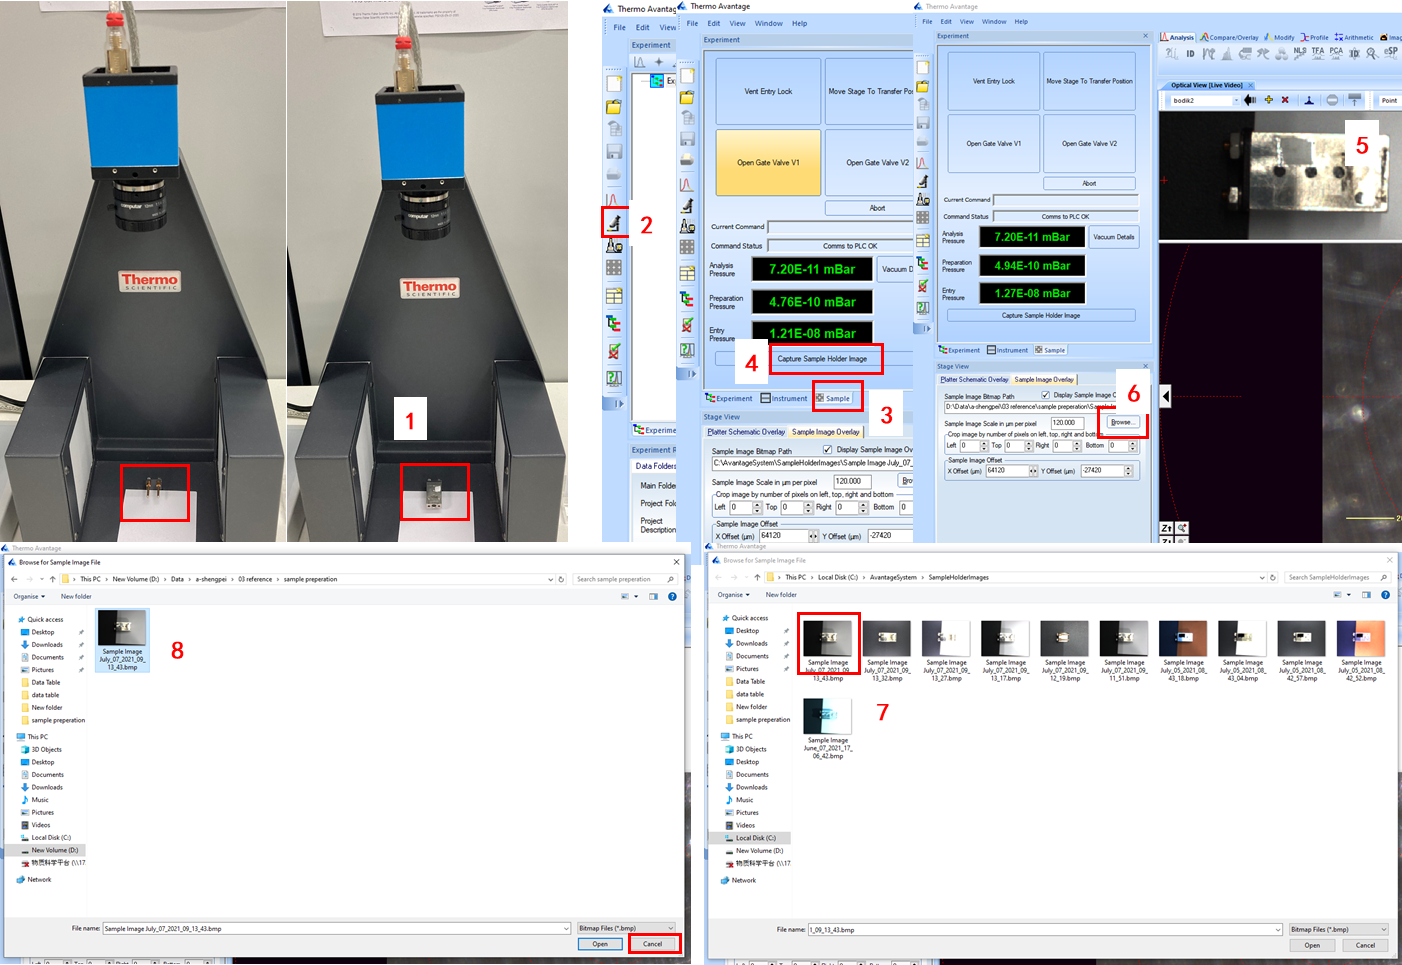Untick Display Sample Image checkbox above the Browse button
Image resolution: width=1402 pixels, height=965 pixels.
[1046, 395]
